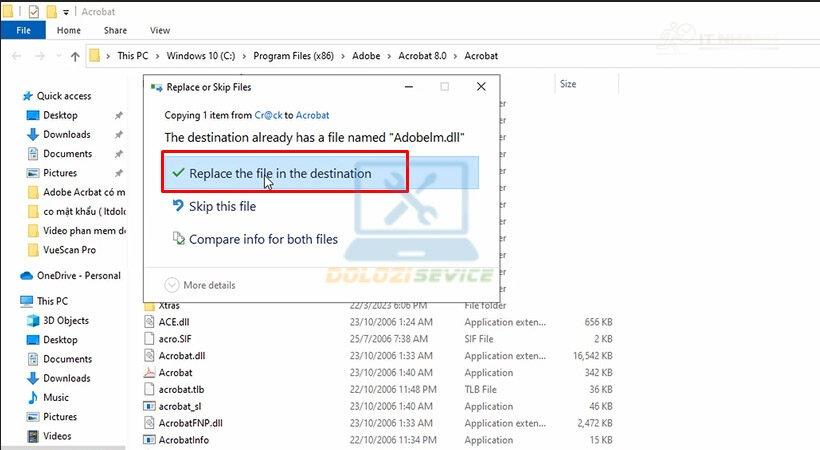
Task: Select Acrobat.dll file icon
Action: (x=150, y=355)
